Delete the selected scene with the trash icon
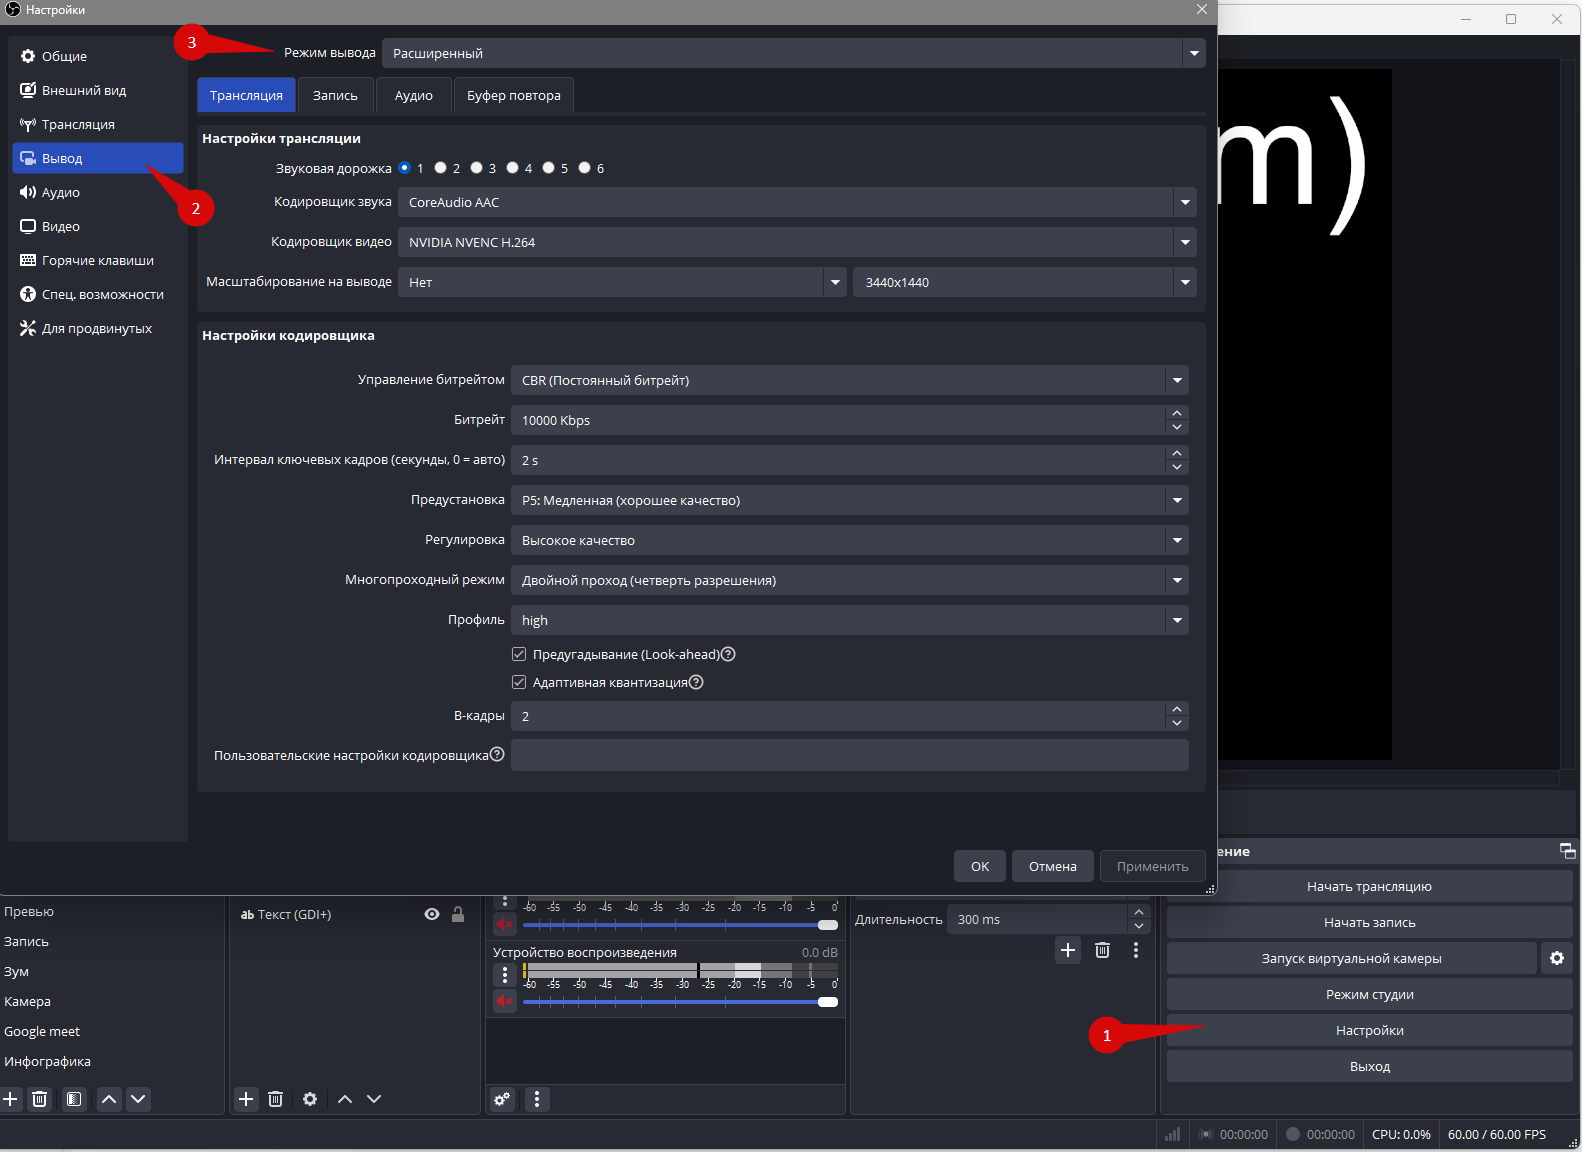1582x1152 pixels. coord(40,1099)
